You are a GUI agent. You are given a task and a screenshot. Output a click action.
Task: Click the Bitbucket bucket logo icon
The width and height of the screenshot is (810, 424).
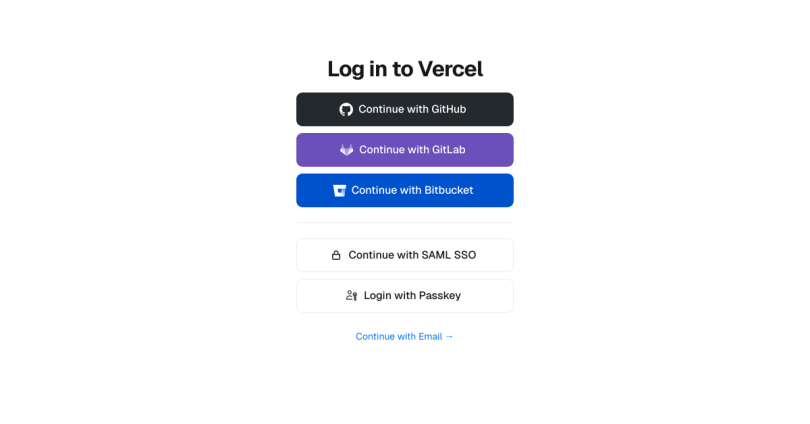[x=339, y=191]
